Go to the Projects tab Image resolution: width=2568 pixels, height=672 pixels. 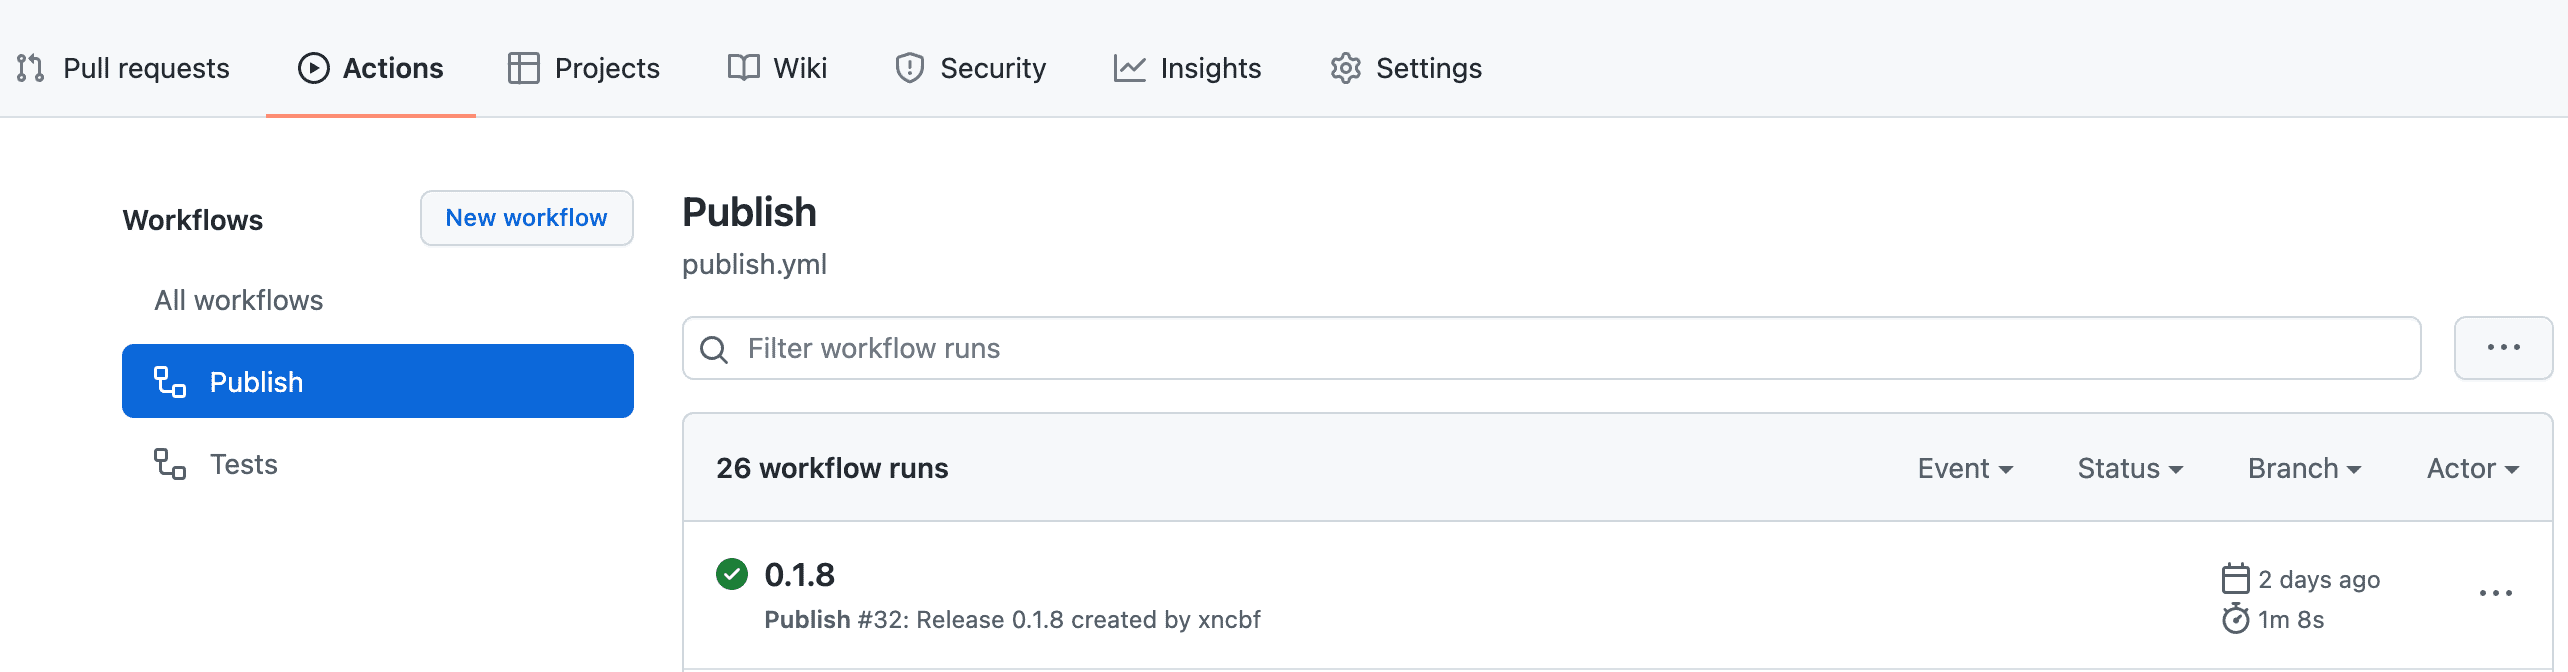point(584,68)
